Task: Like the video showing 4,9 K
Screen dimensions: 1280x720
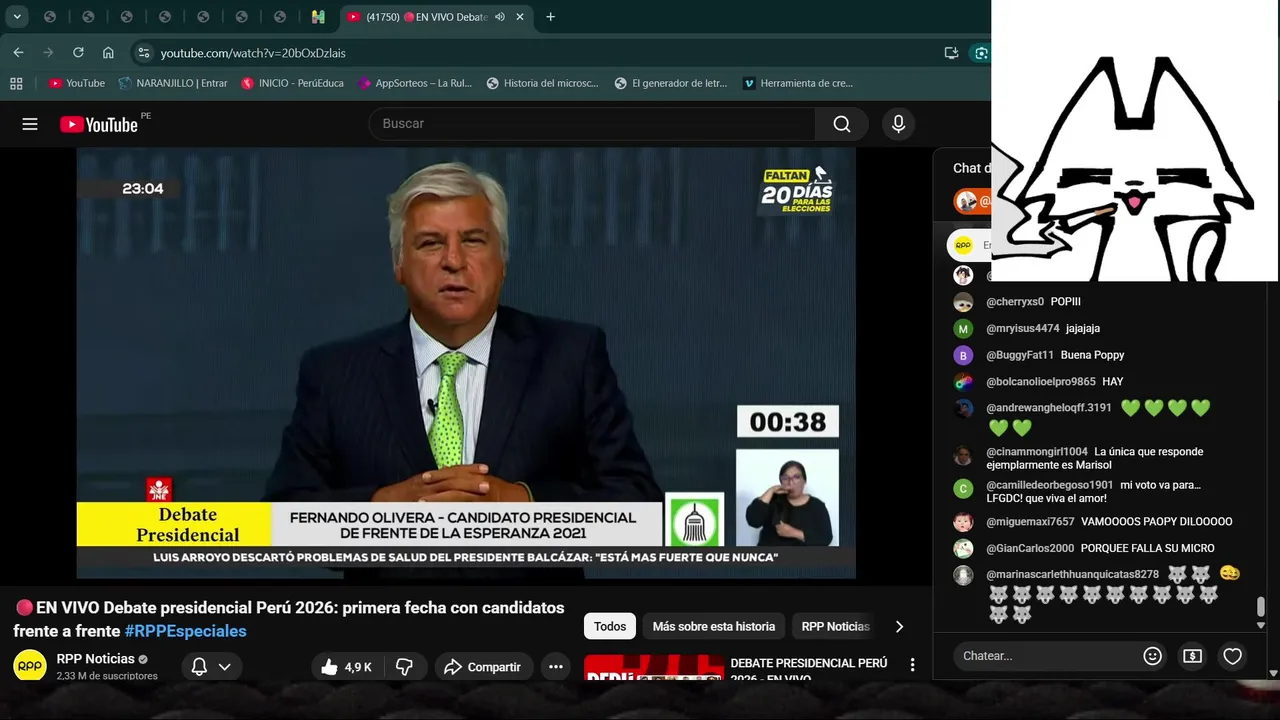Action: [x=346, y=667]
